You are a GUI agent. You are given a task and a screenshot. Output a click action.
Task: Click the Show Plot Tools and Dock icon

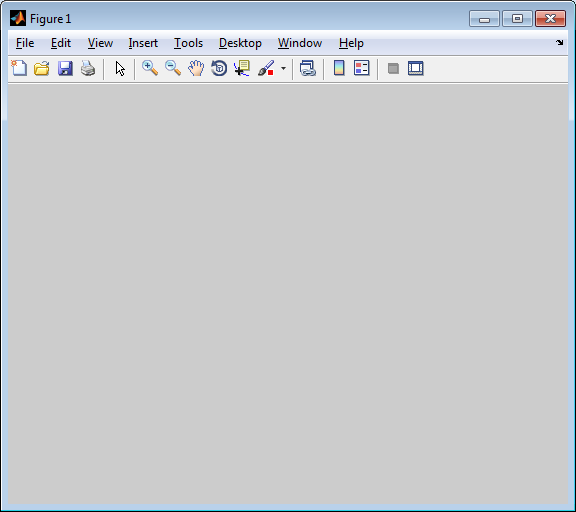tap(415, 68)
